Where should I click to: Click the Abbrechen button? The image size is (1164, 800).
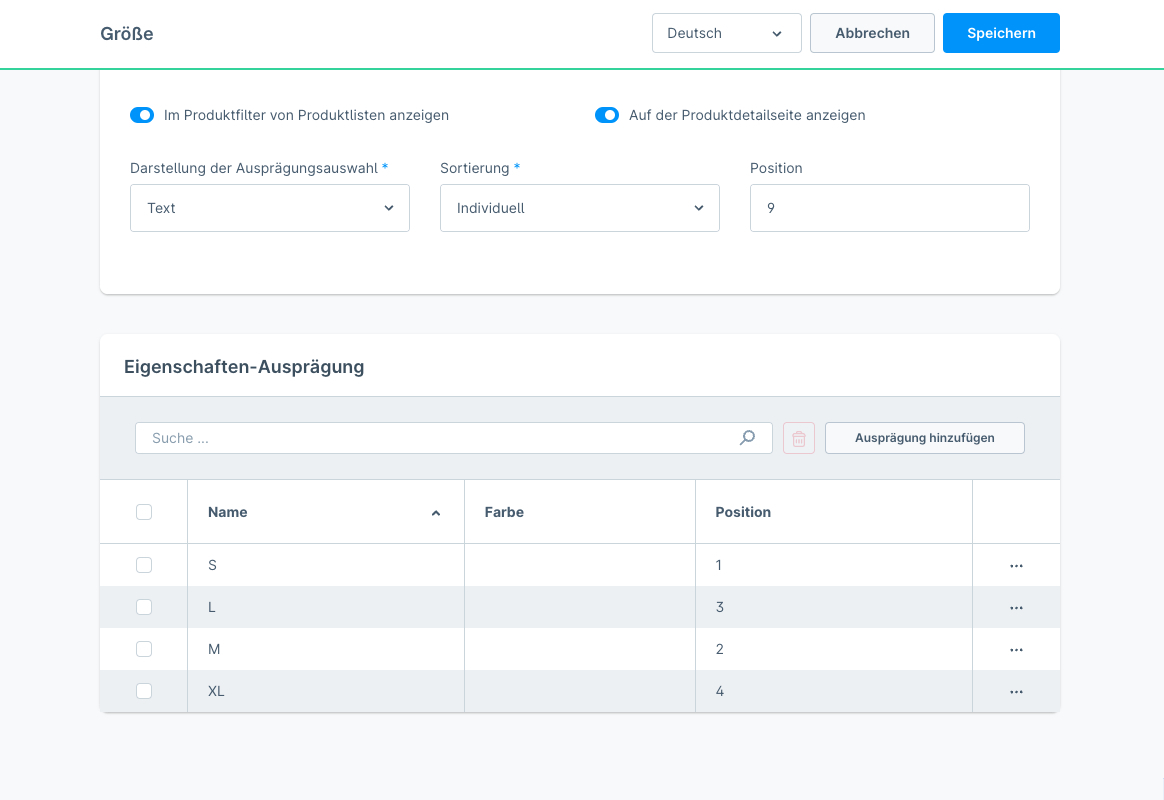click(x=872, y=33)
